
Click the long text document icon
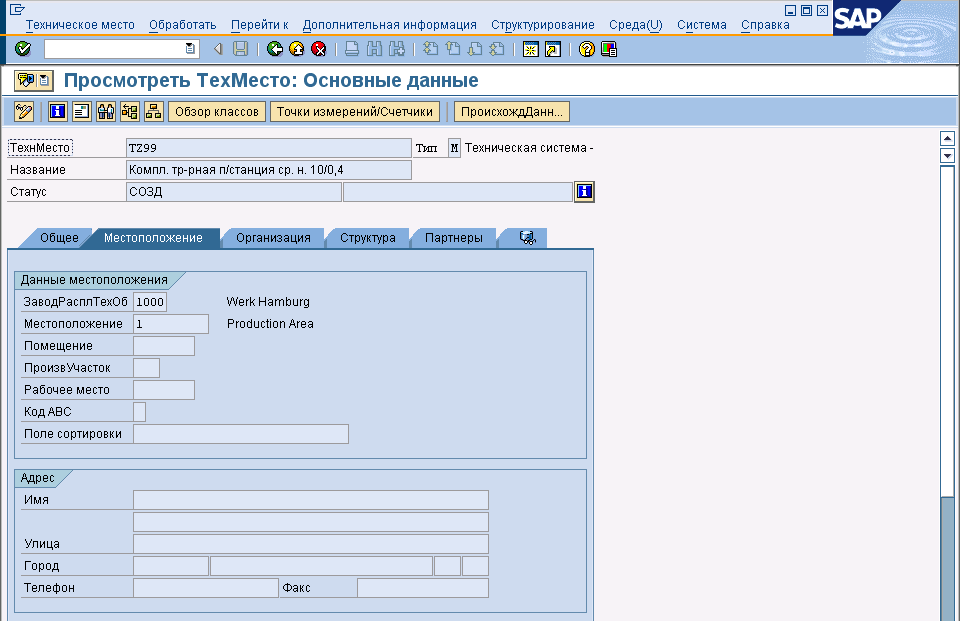pyautogui.click(x=81, y=111)
